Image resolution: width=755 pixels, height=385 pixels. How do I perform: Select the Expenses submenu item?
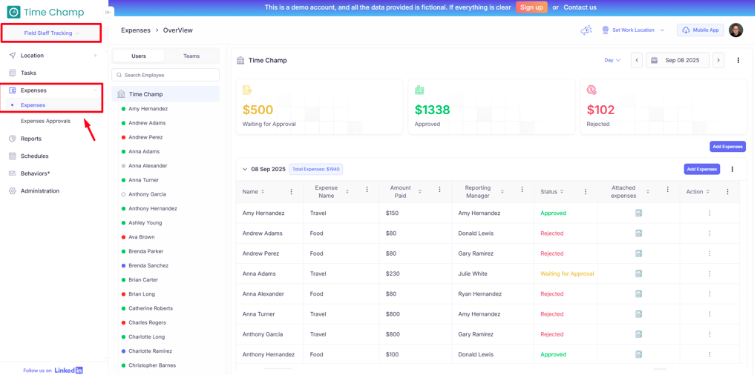click(33, 105)
